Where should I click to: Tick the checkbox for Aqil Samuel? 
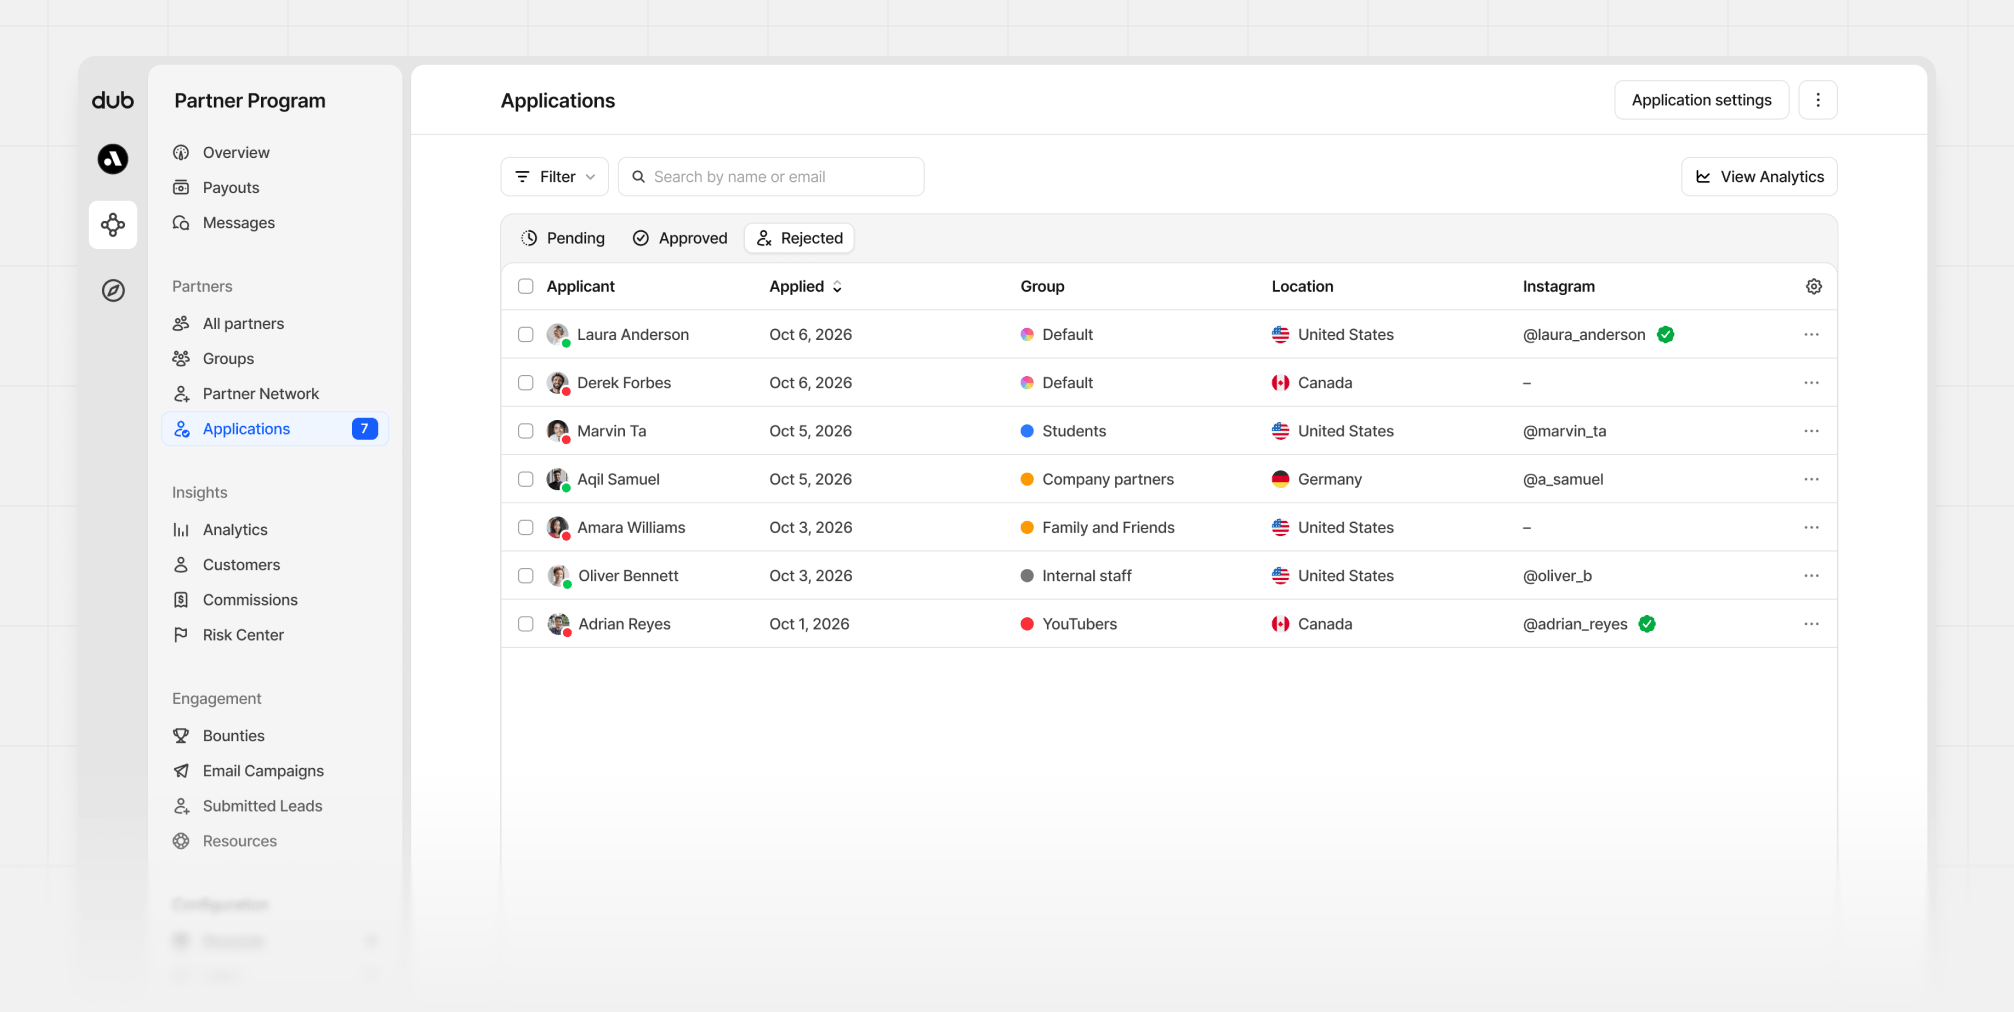coord(525,479)
